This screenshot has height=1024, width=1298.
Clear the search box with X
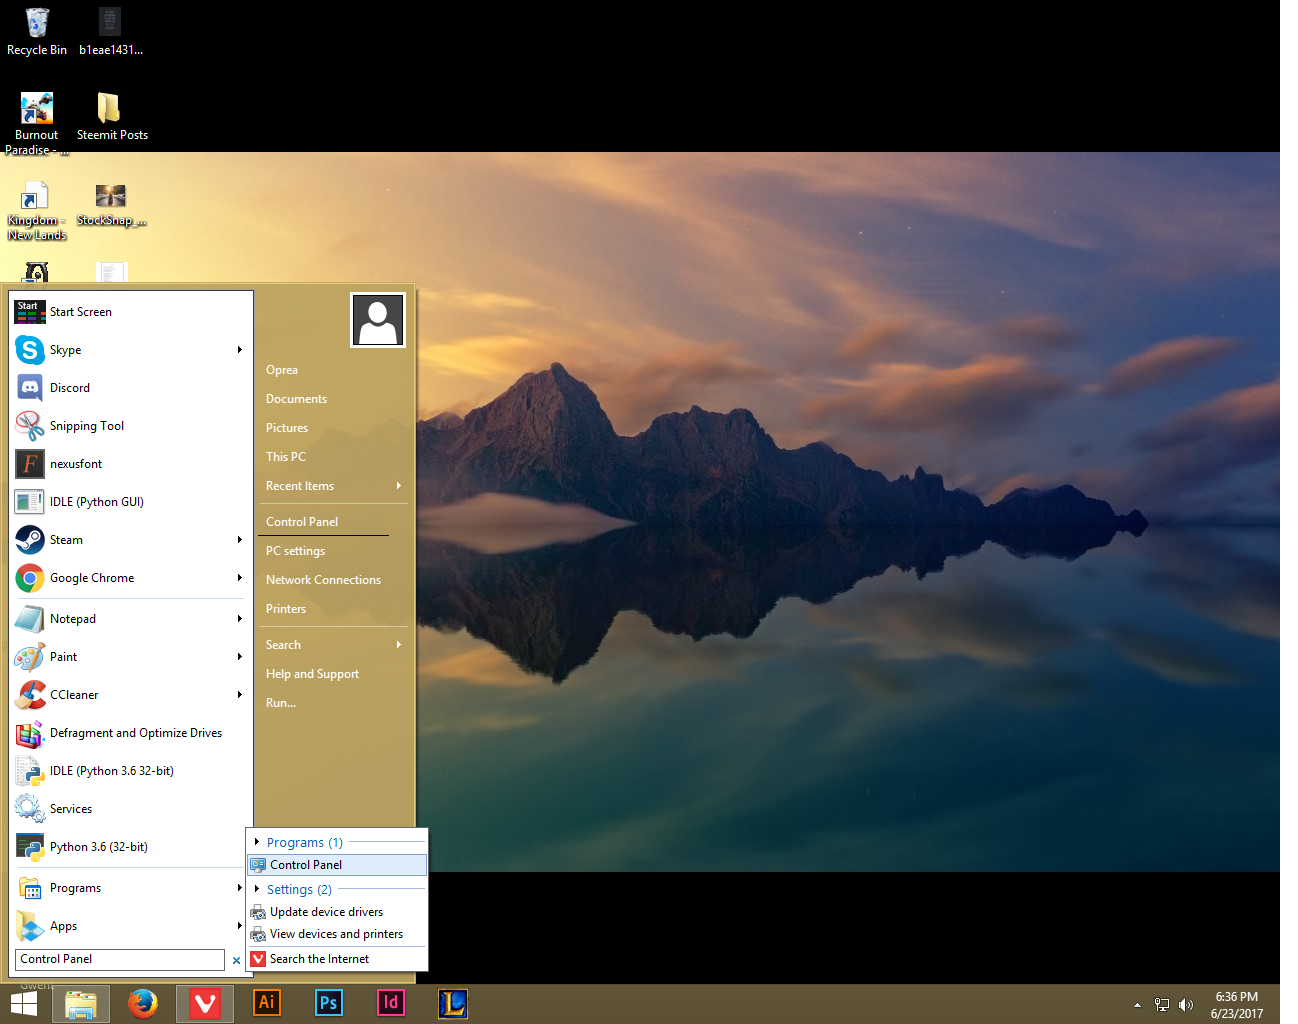click(236, 960)
